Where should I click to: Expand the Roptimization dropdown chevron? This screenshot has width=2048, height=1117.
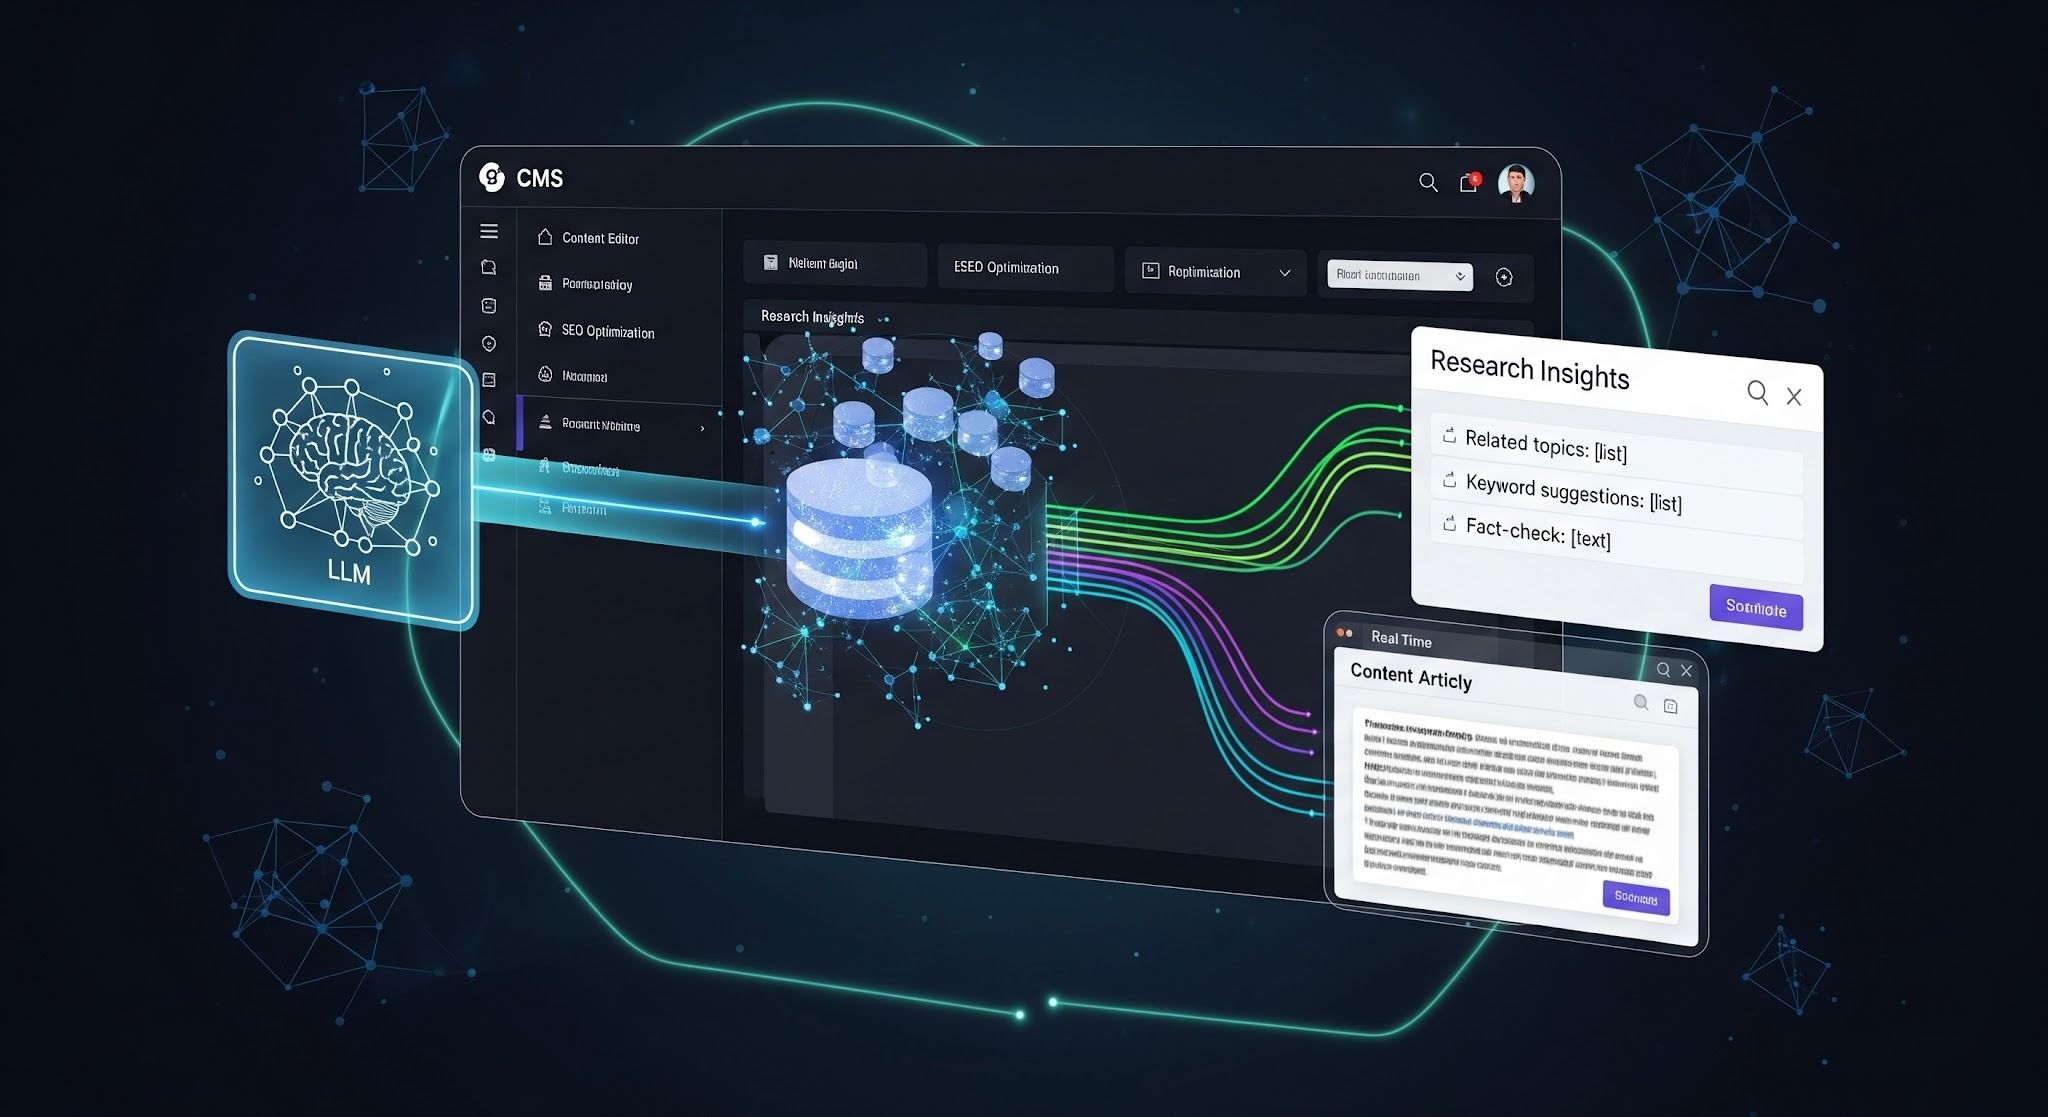click(x=1285, y=273)
